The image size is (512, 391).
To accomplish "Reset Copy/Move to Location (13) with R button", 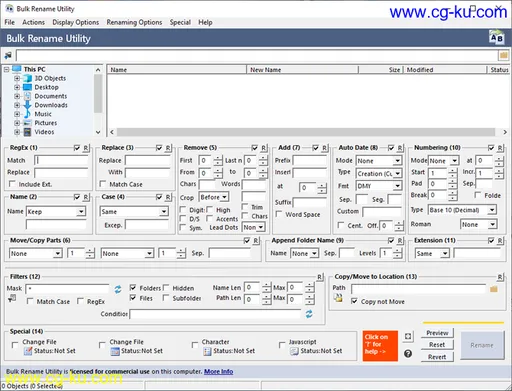I will tap(500, 277).
